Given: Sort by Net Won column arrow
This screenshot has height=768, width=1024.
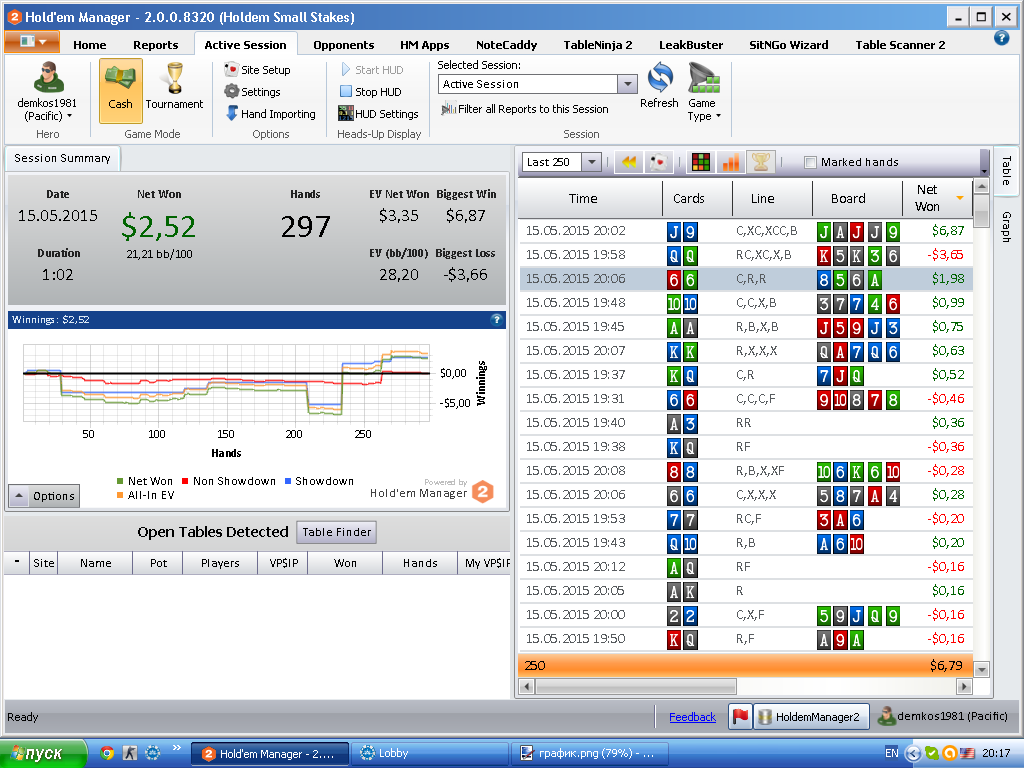Looking at the screenshot, I should pyautogui.click(x=959, y=198).
